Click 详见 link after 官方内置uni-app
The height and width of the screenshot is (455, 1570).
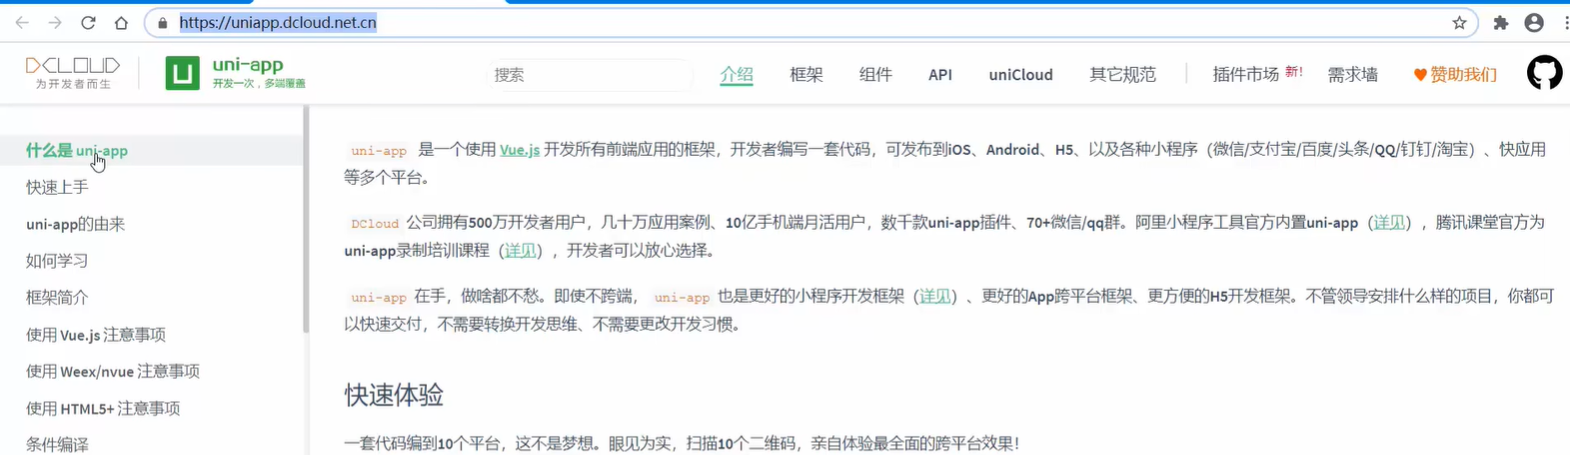tap(1389, 222)
